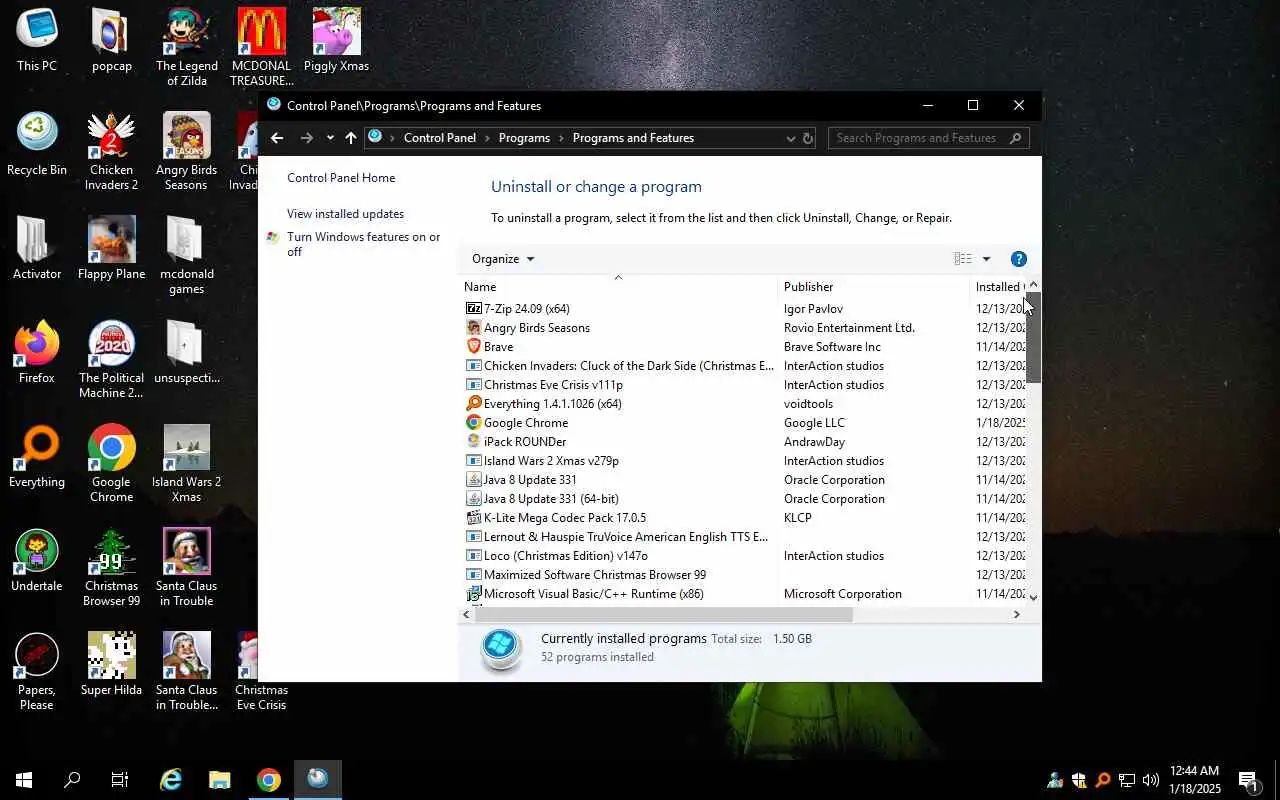
Task: Select The Legend of Zilda desktop icon
Action: coord(187,48)
